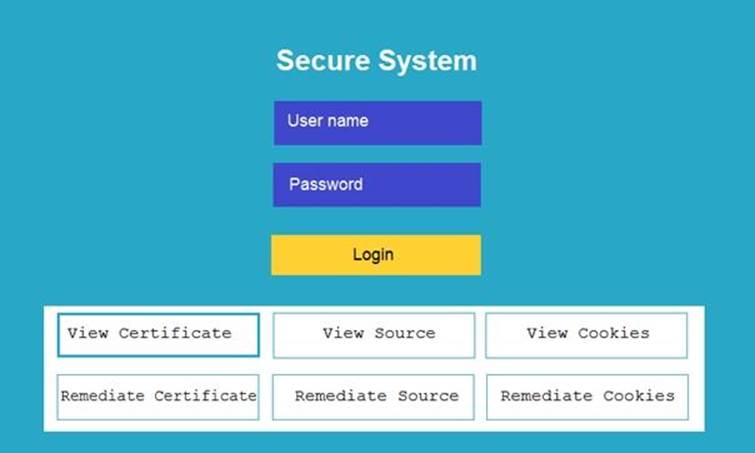Click the Secure System title text
Screen dimensions: 755x453
(x=376, y=61)
